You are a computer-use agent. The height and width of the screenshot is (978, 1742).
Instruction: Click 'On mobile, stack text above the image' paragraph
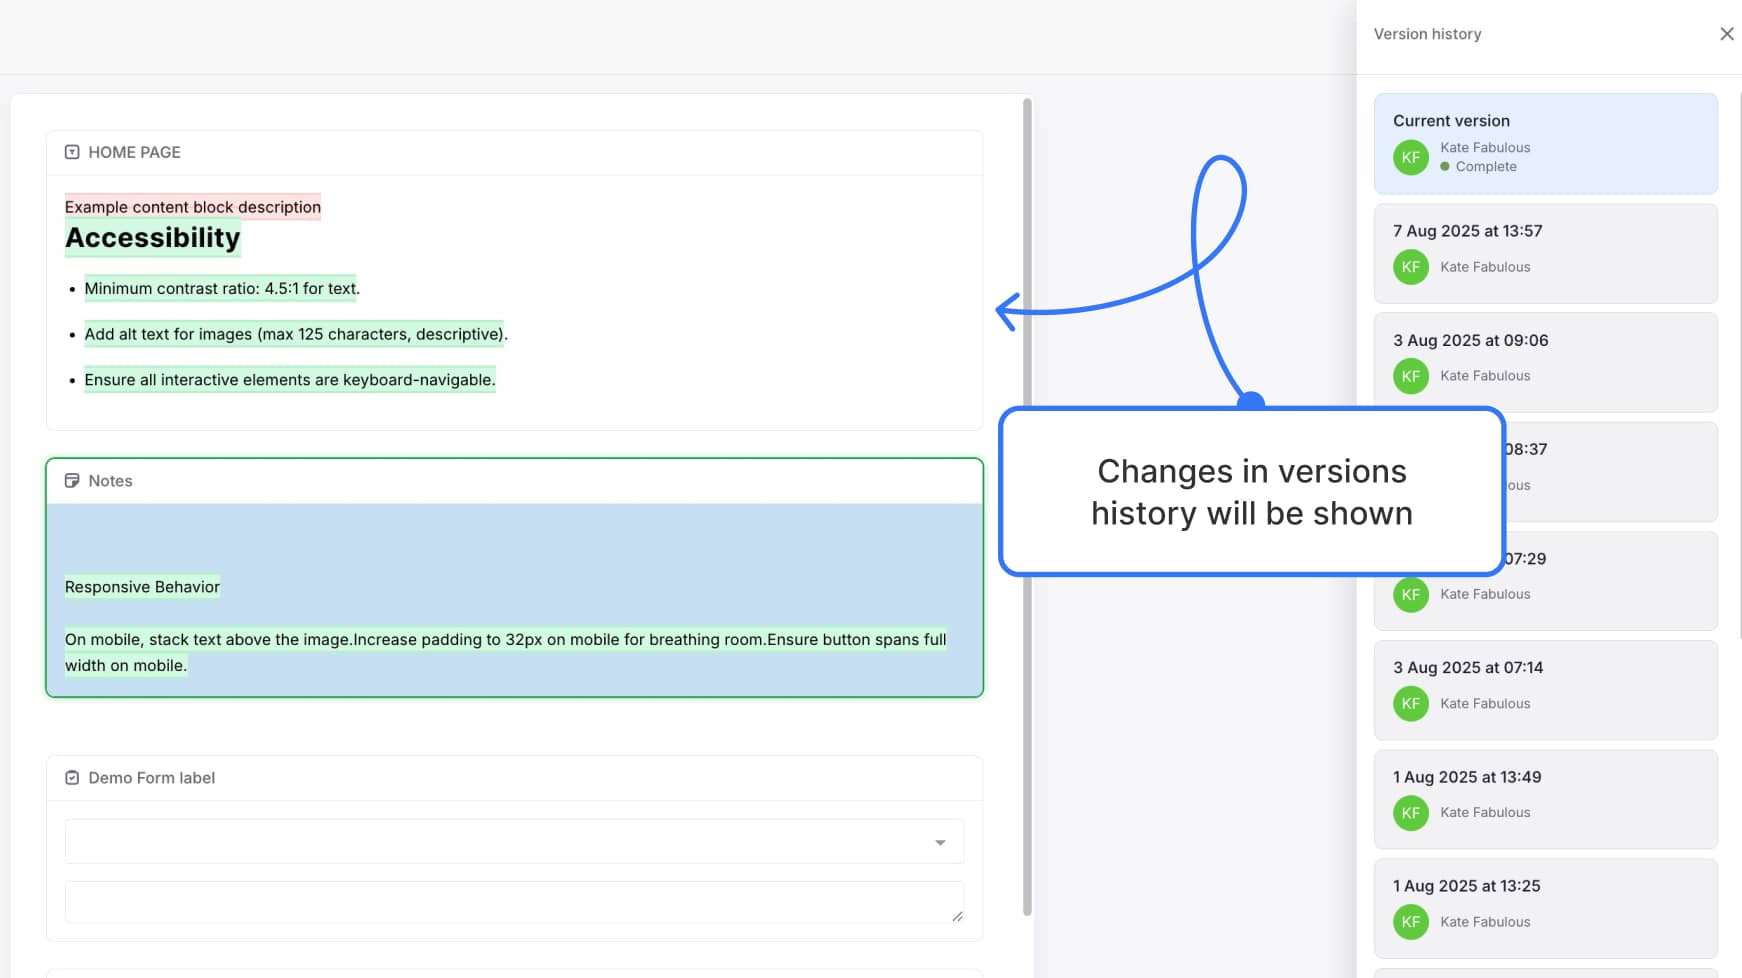505,652
